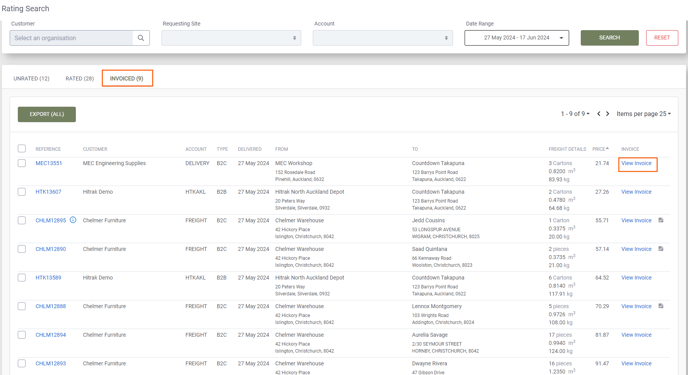
Task: Select checkbox for row CHLM12895
Action: 22,220
